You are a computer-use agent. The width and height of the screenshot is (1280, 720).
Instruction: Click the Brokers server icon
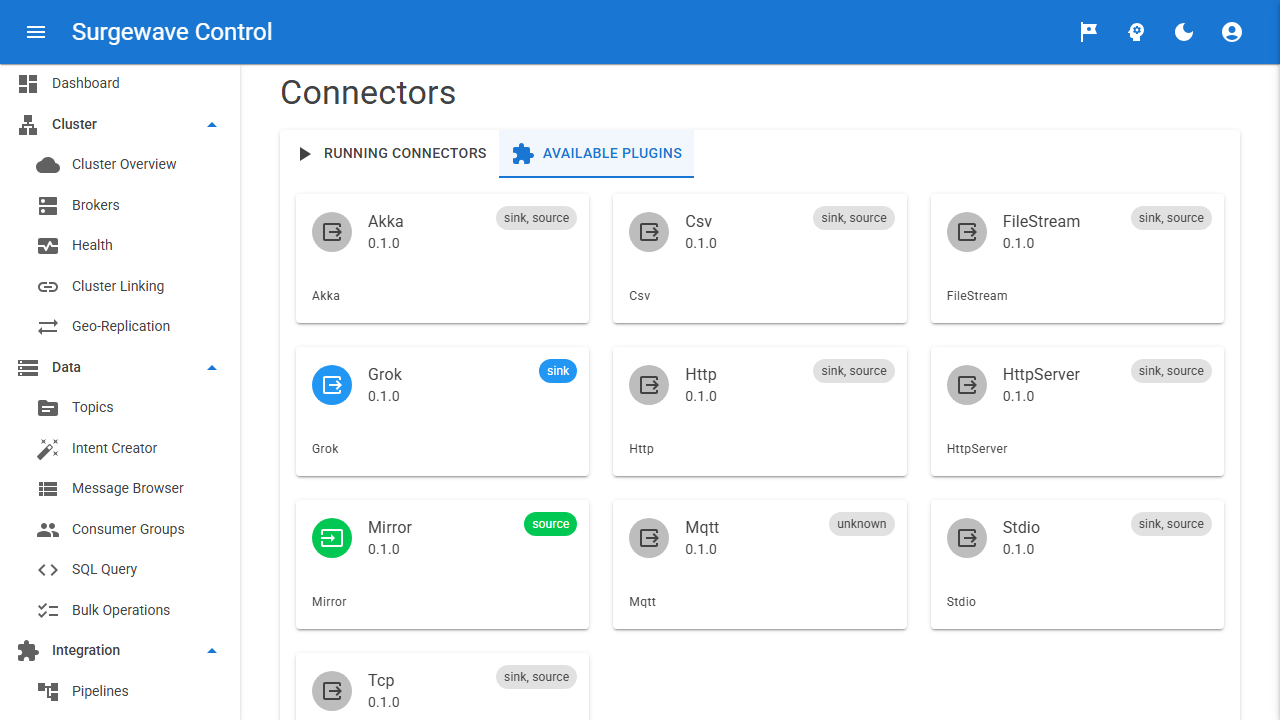tap(48, 205)
